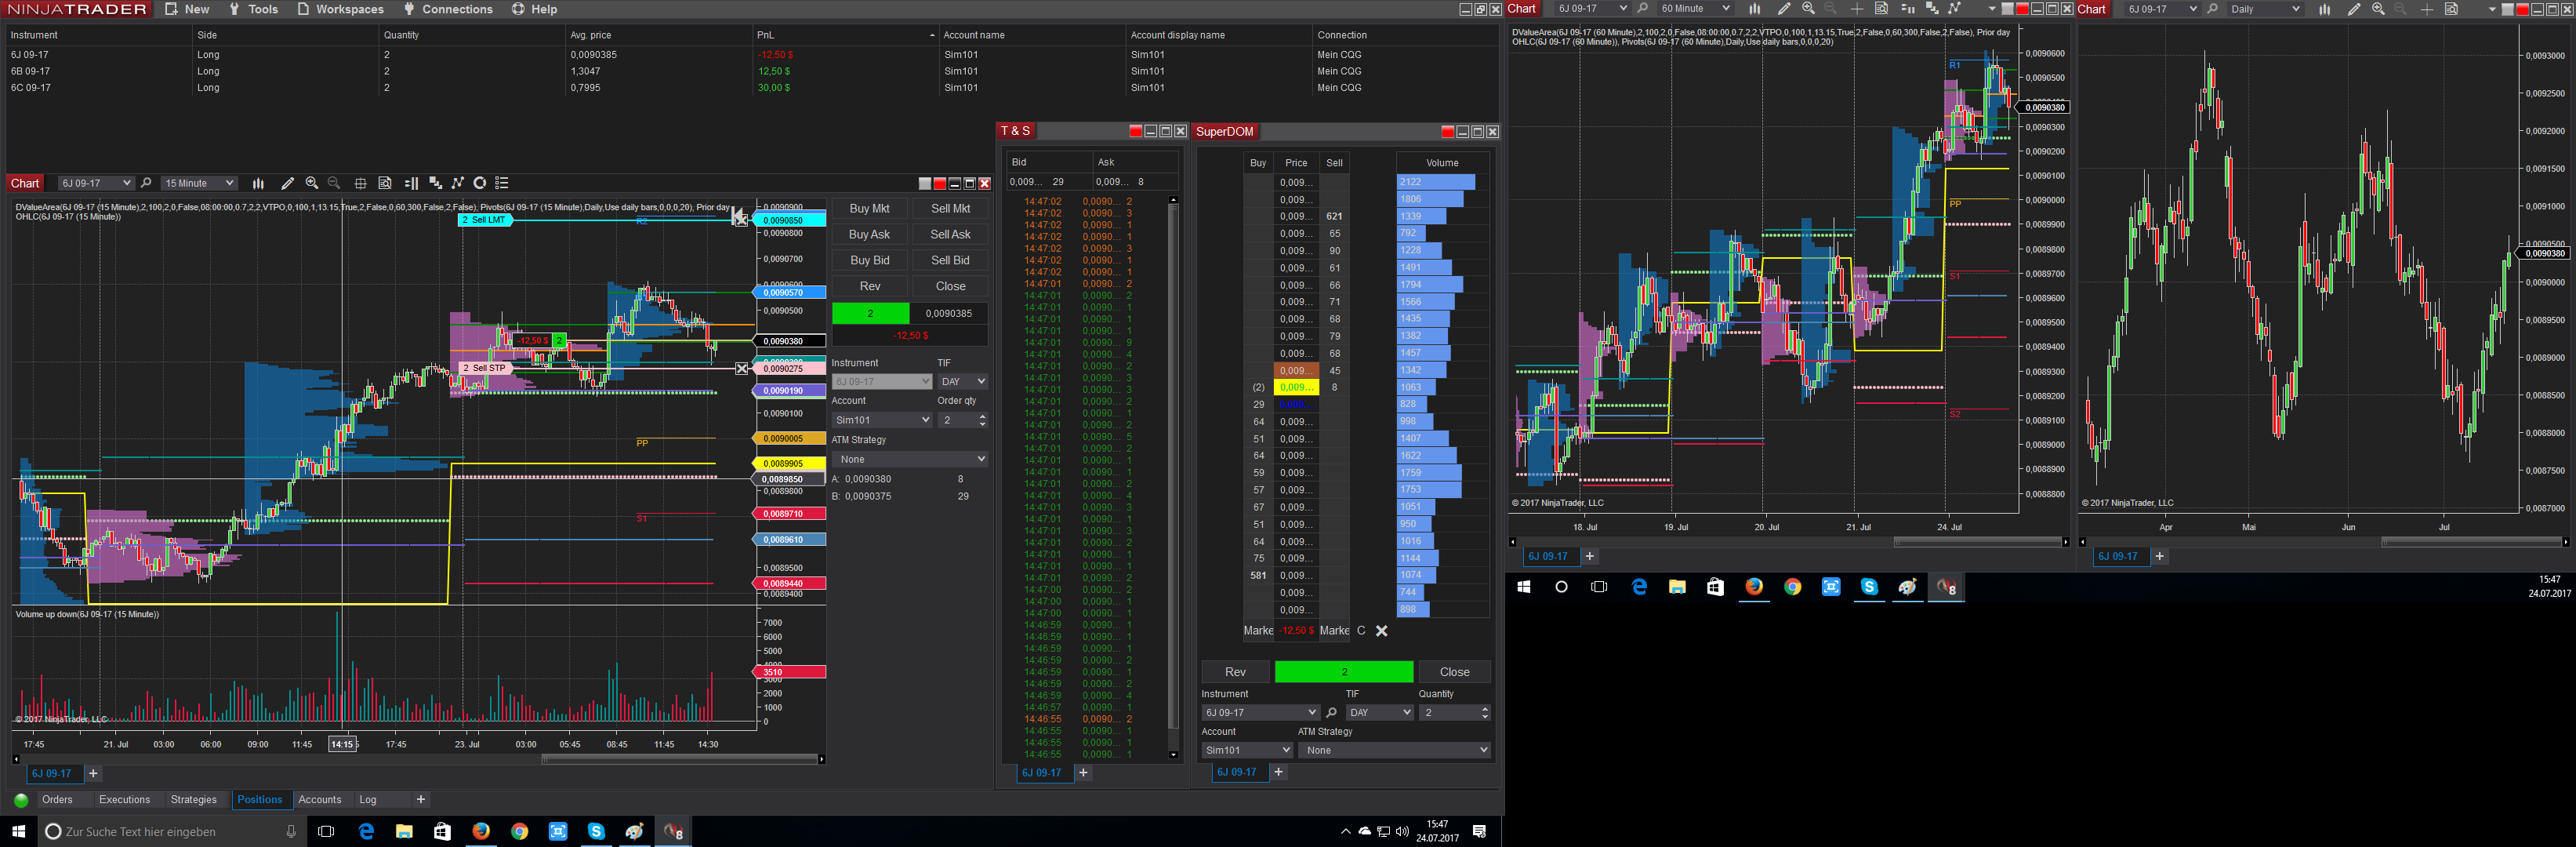Expand Account Sim101 dropdown in Chart Trader
Image resolution: width=2576 pixels, height=847 pixels.
pos(882,420)
